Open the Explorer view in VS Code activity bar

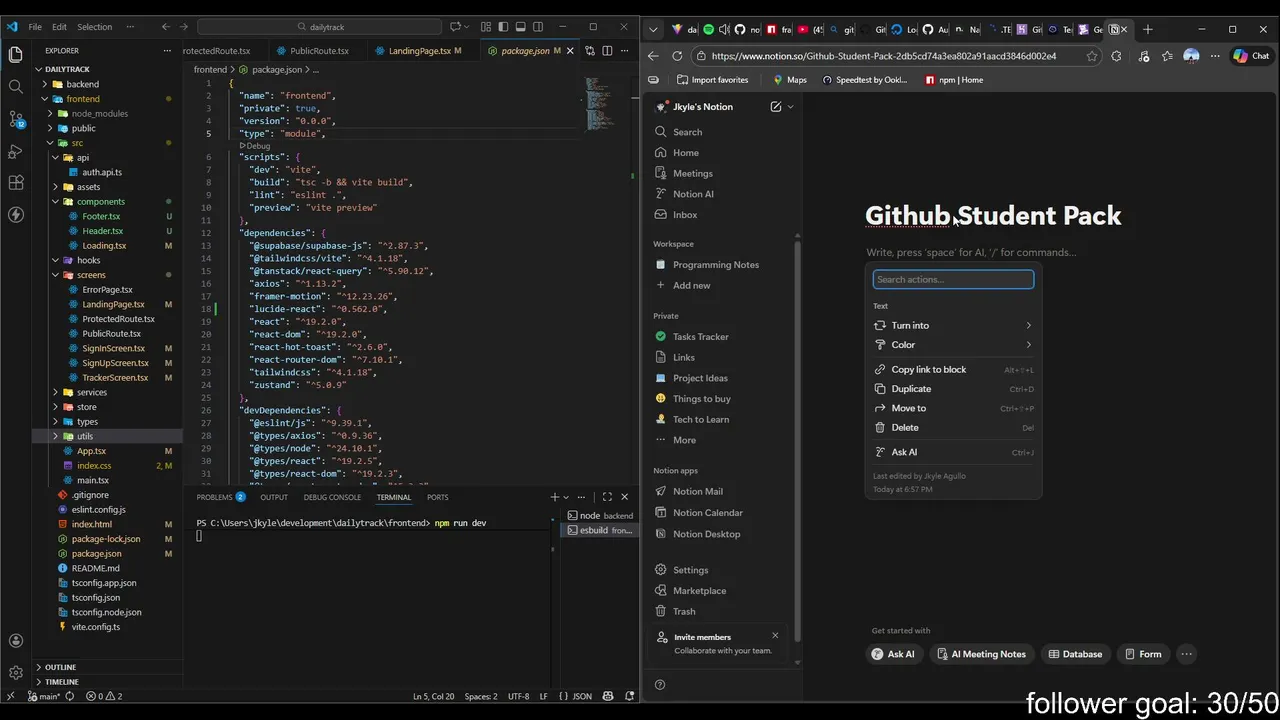click(15, 54)
